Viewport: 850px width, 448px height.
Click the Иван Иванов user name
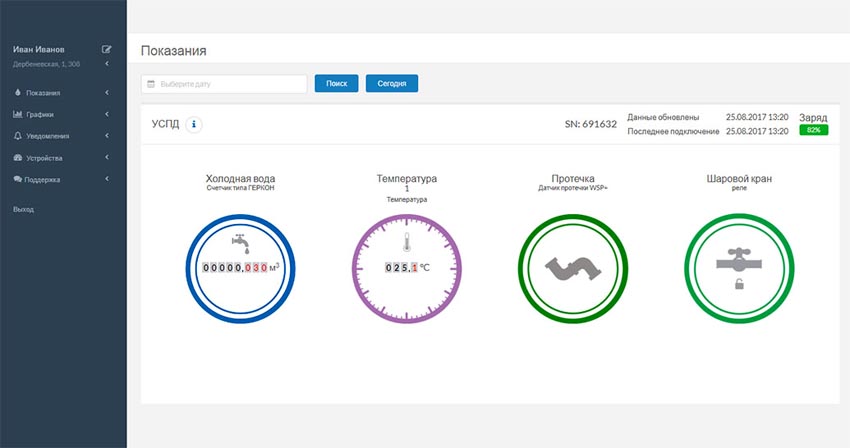tap(38, 49)
